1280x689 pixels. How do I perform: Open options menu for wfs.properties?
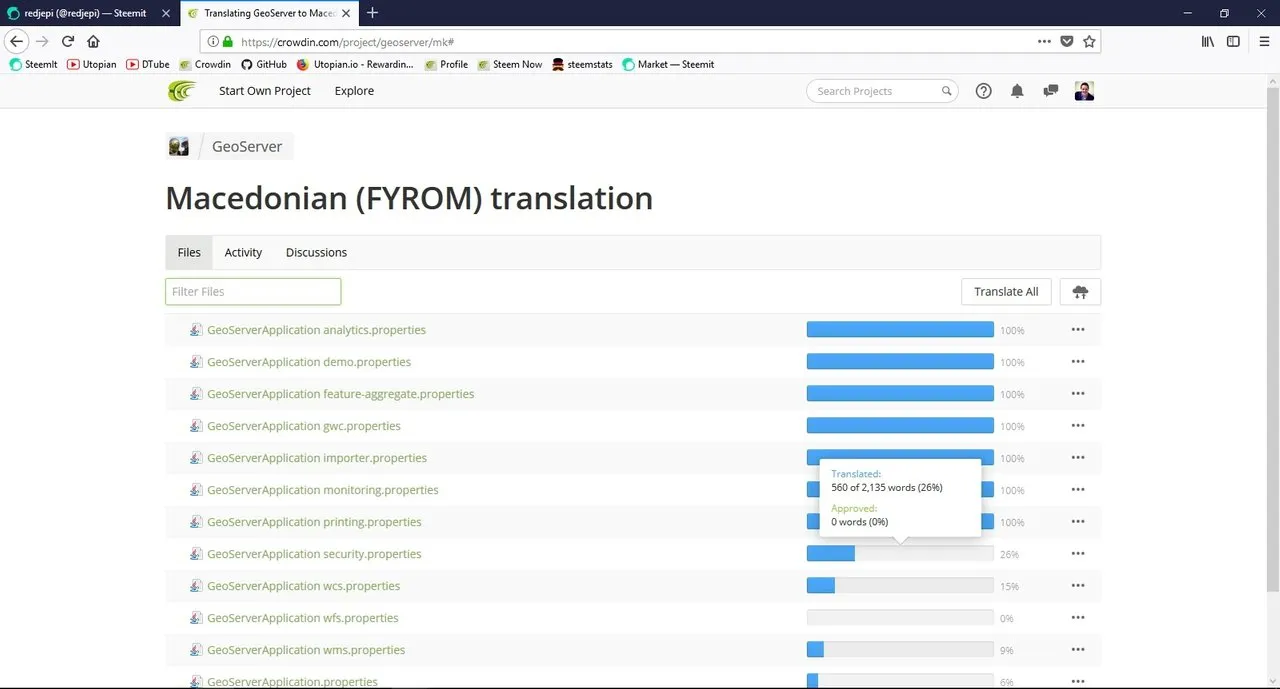tap(1078, 618)
